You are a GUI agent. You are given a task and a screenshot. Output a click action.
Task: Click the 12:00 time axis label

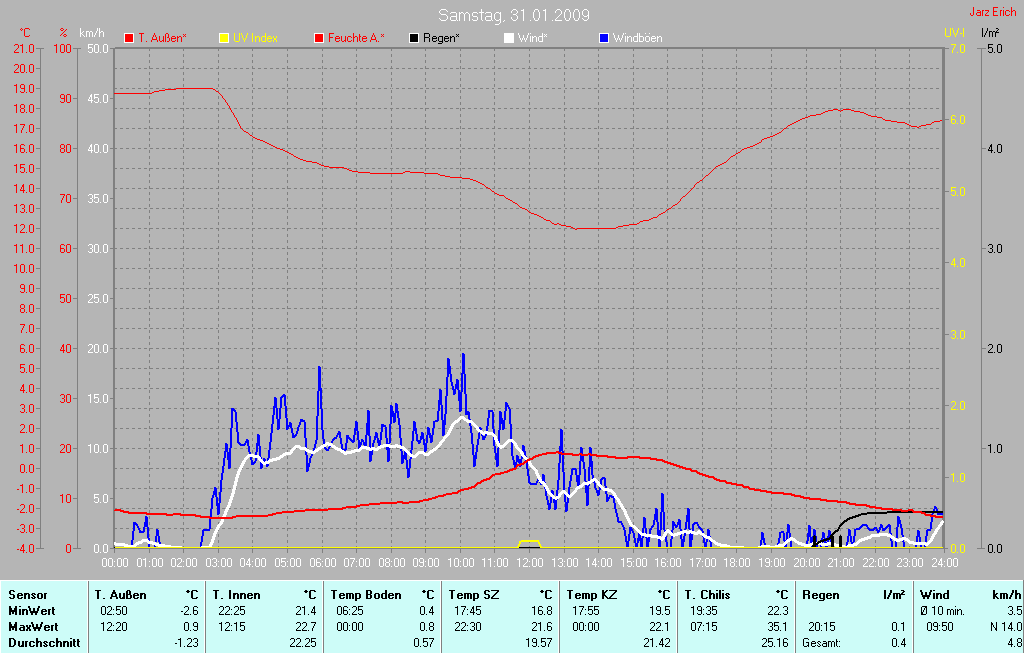point(529,563)
